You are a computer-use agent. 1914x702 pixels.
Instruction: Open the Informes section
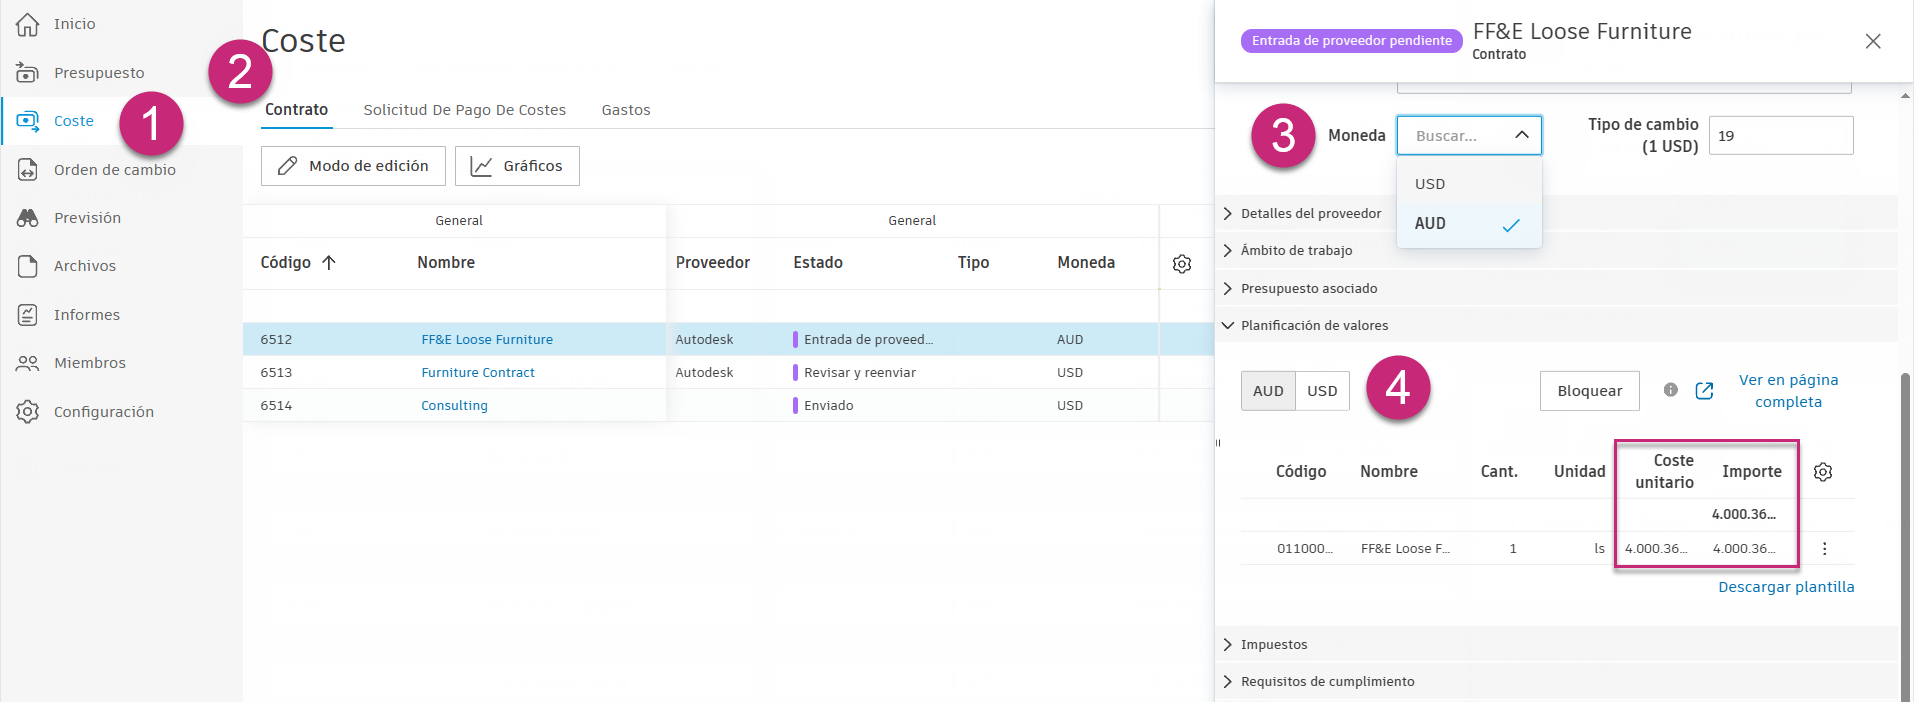click(x=87, y=315)
